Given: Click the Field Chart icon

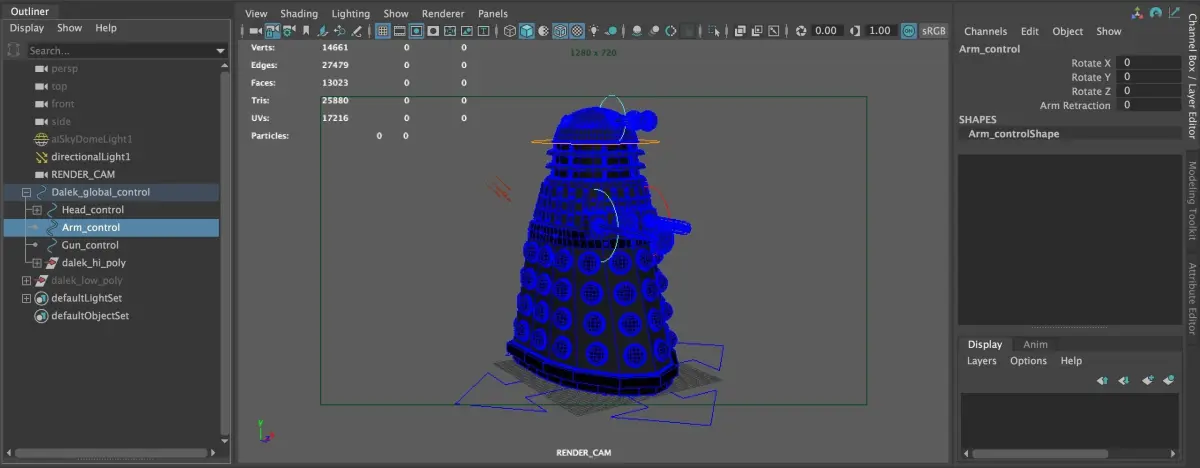Looking at the screenshot, I should pos(450,31).
